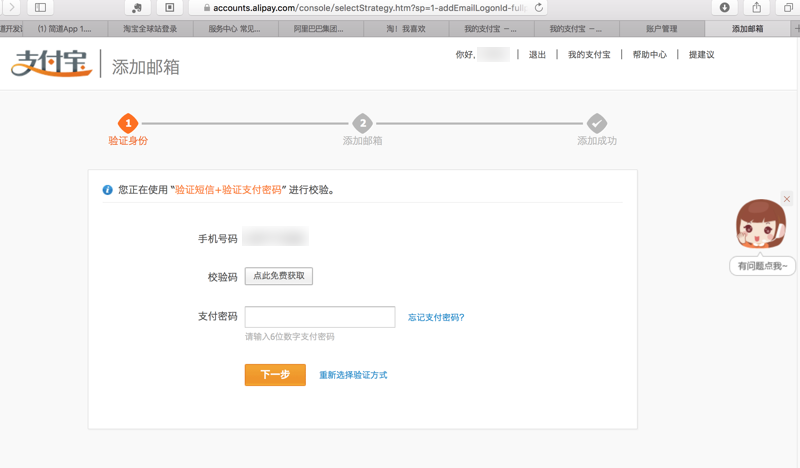The width and height of the screenshot is (800, 468).
Task: Click the 验证短信+验证支付密码 orange text
Action: click(228, 190)
